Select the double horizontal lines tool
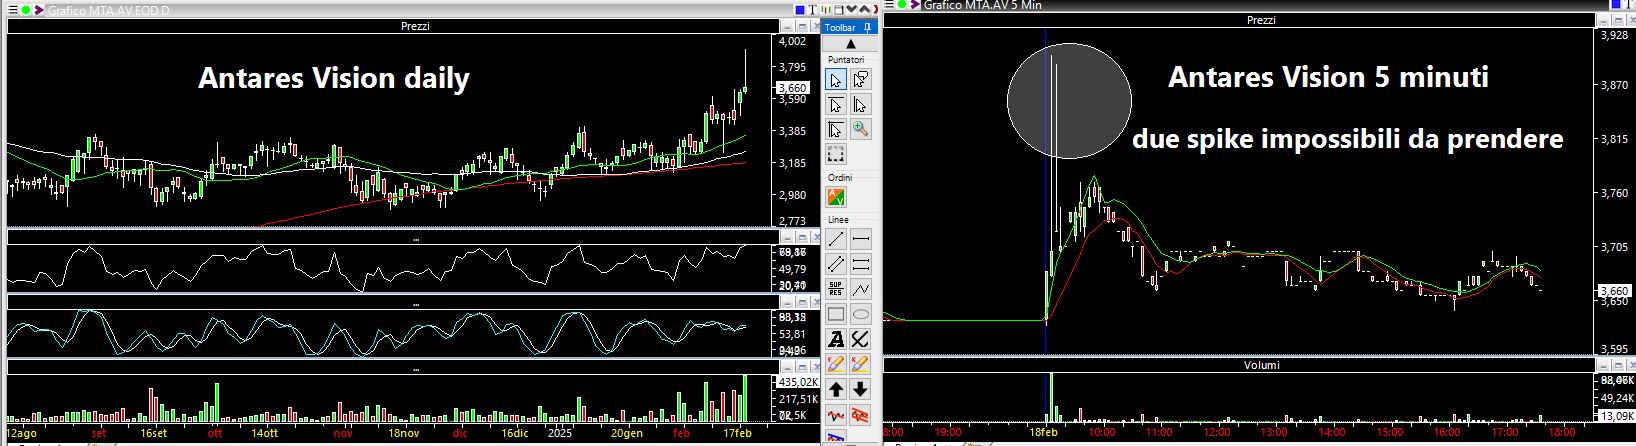 coord(860,264)
